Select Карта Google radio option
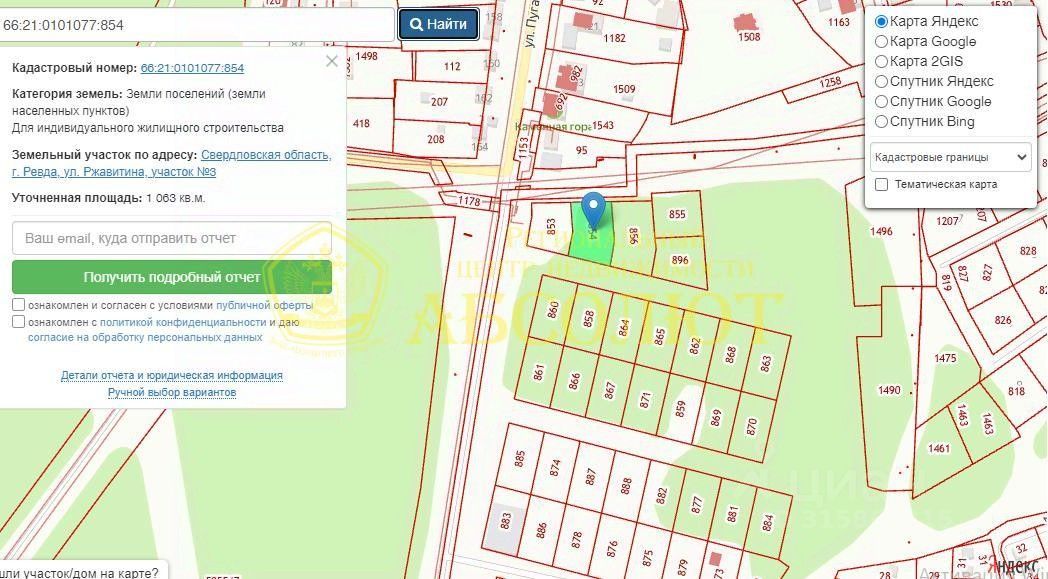 [x=882, y=41]
